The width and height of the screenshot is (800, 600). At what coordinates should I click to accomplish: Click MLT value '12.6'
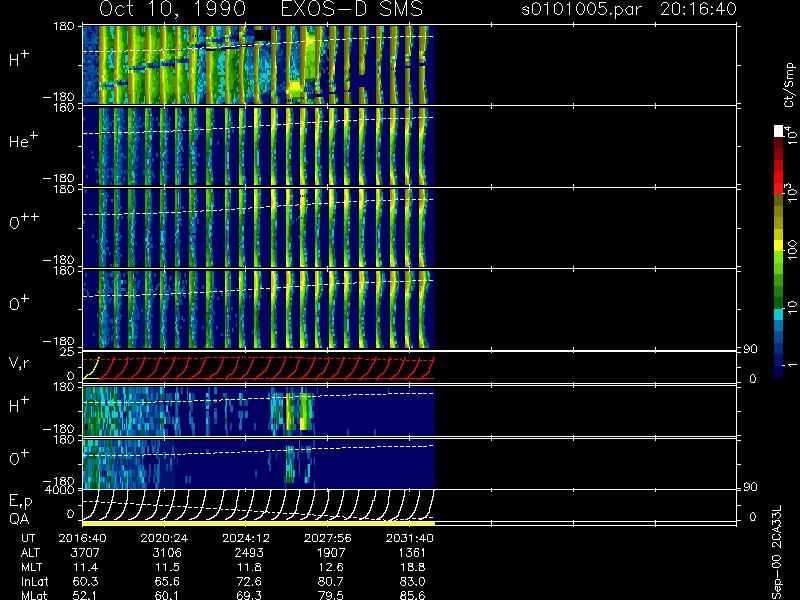pyautogui.click(x=331, y=567)
